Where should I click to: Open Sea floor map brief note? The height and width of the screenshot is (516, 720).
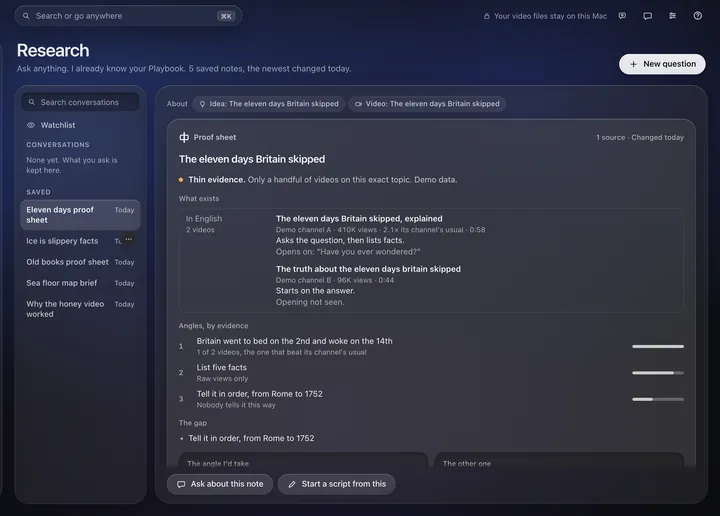point(80,283)
